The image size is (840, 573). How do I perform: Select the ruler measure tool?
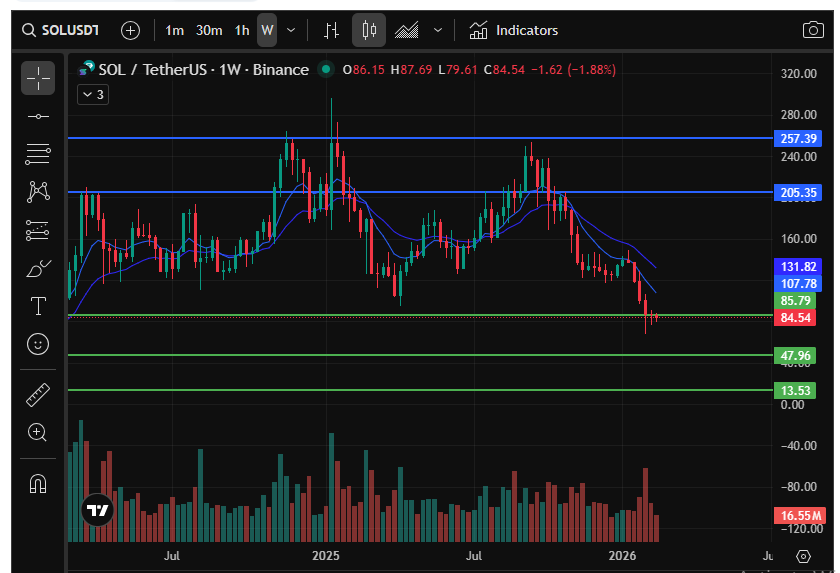[x=38, y=395]
